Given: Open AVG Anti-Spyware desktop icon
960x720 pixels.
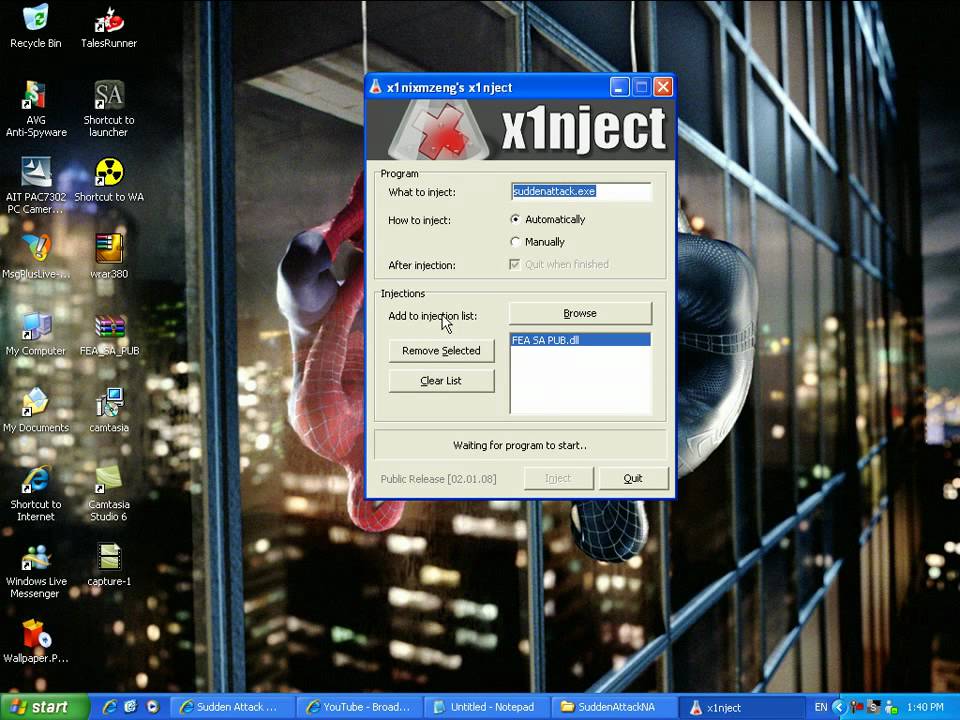Looking at the screenshot, I should pyautogui.click(x=36, y=108).
